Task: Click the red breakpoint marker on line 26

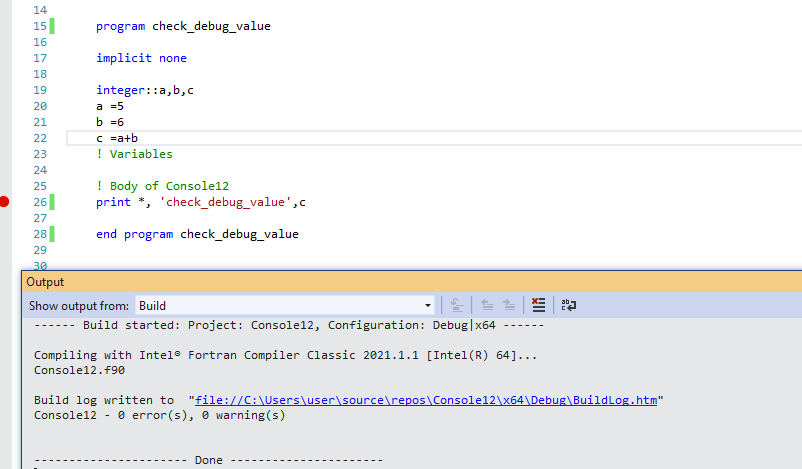Action: click(x=4, y=202)
